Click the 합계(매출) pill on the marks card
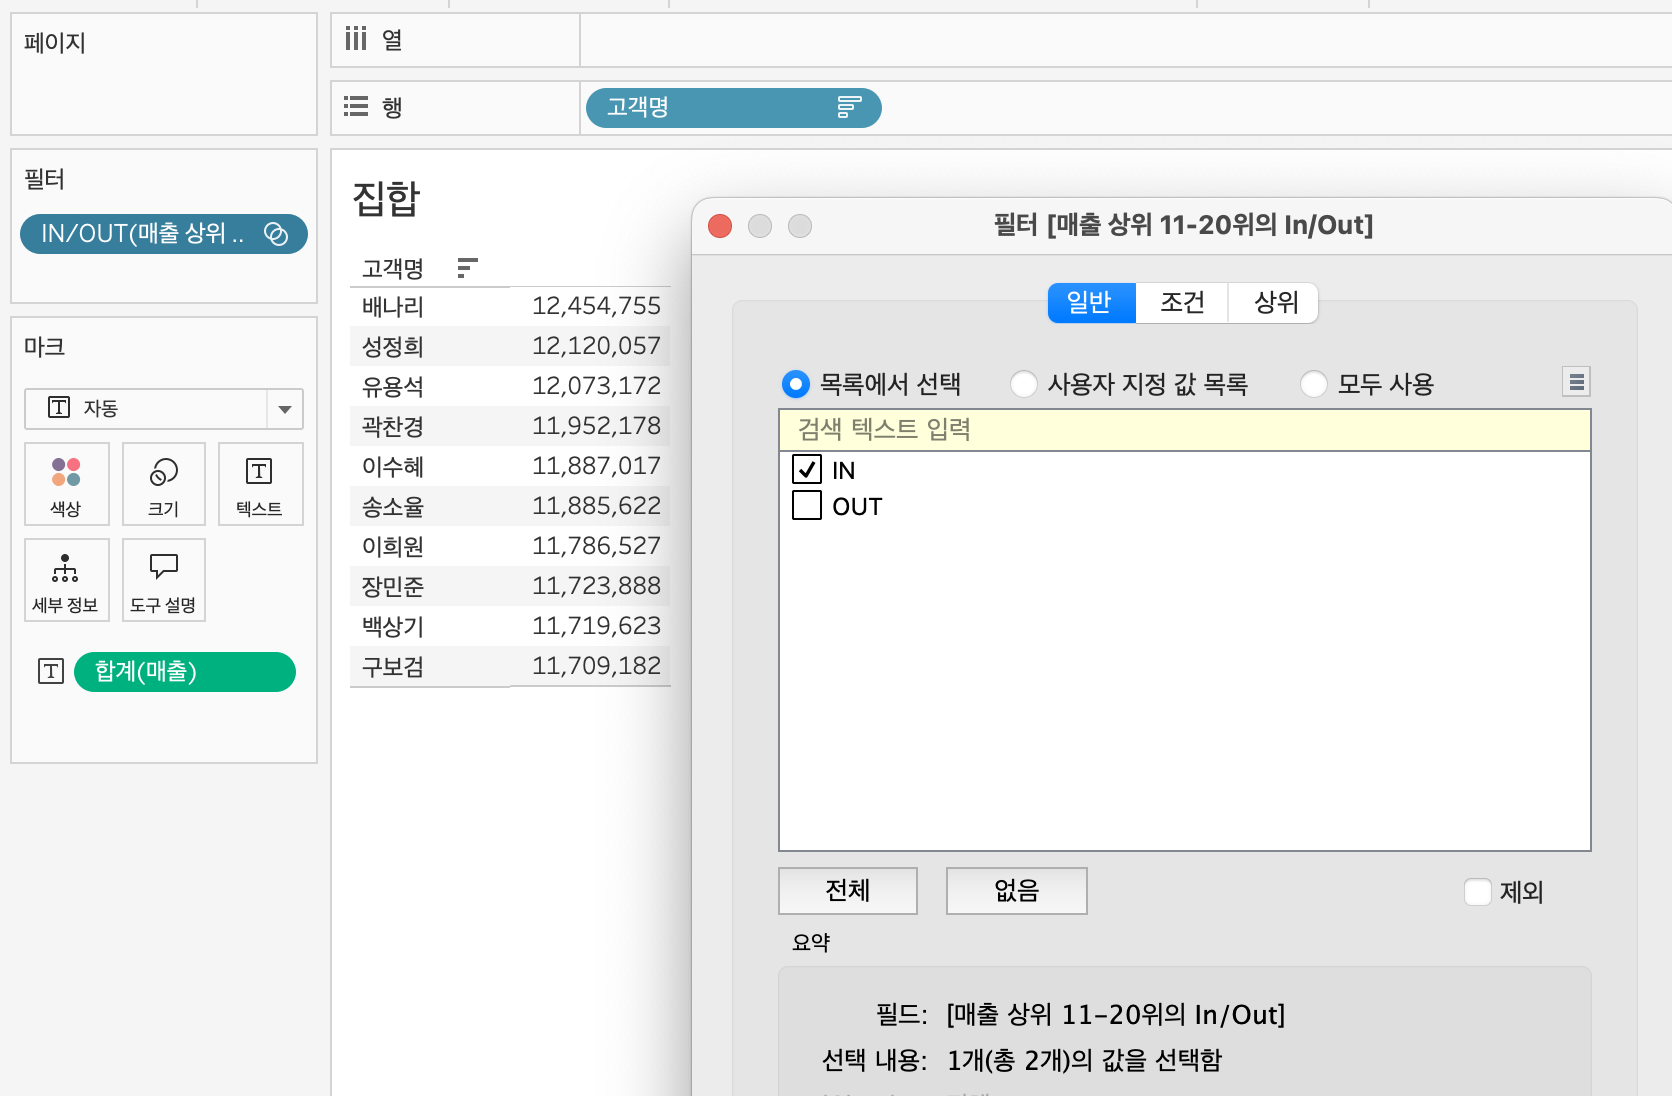The image size is (1672, 1096). click(x=185, y=671)
